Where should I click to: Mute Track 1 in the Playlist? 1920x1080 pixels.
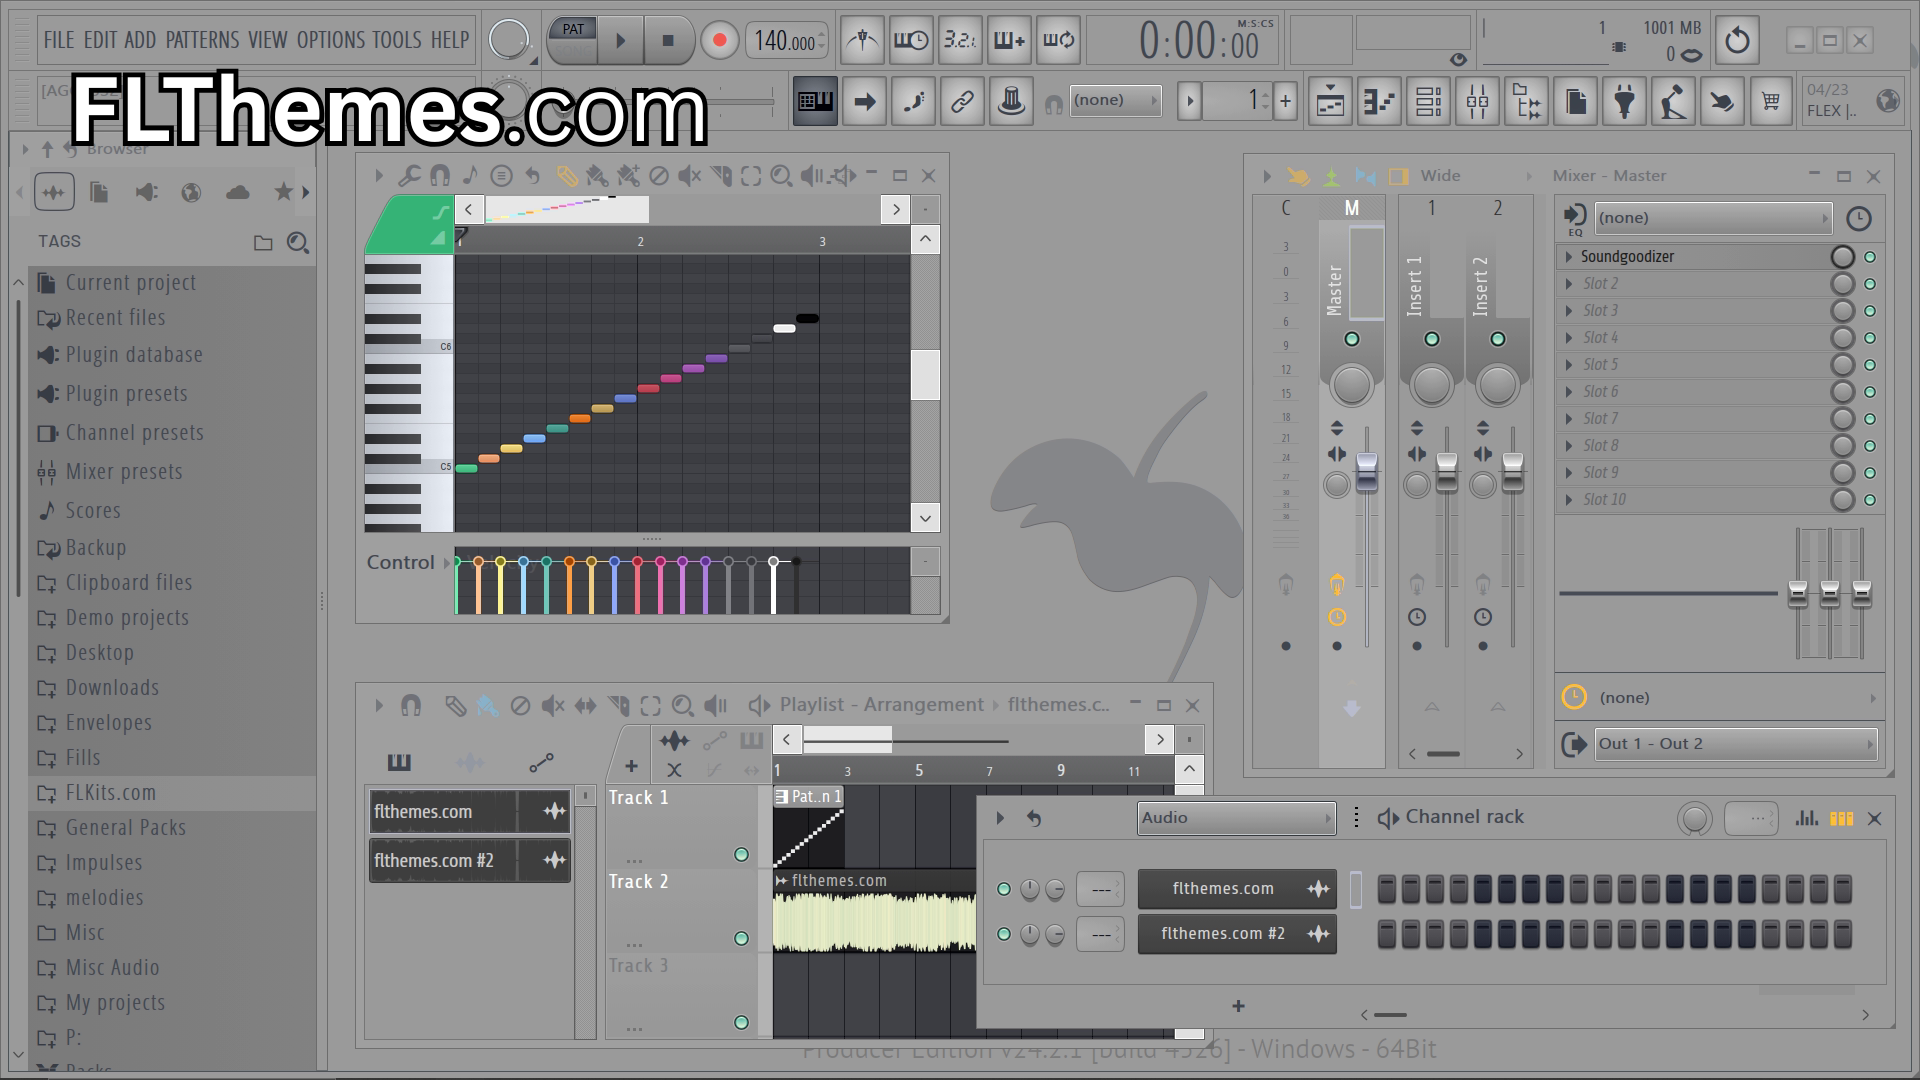tap(741, 855)
